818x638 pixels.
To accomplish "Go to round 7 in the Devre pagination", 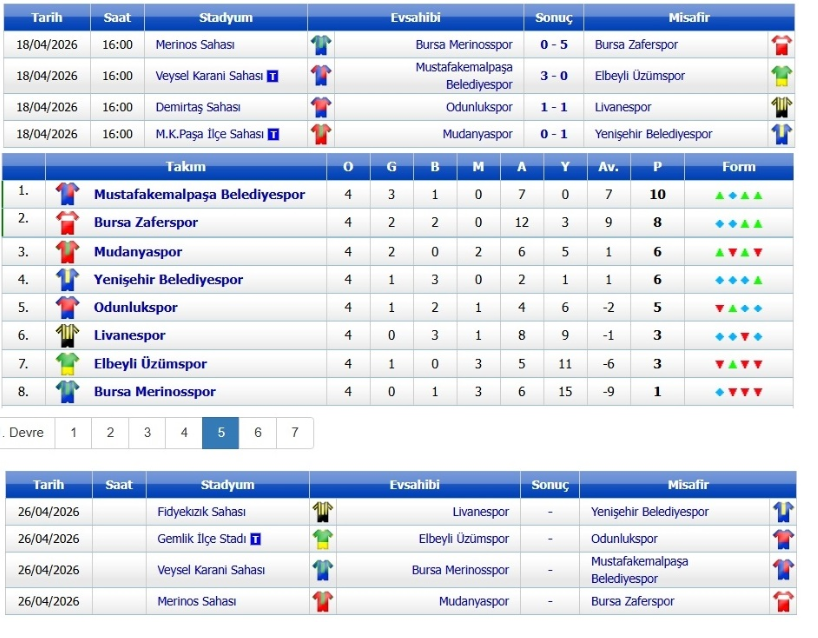I will (295, 433).
